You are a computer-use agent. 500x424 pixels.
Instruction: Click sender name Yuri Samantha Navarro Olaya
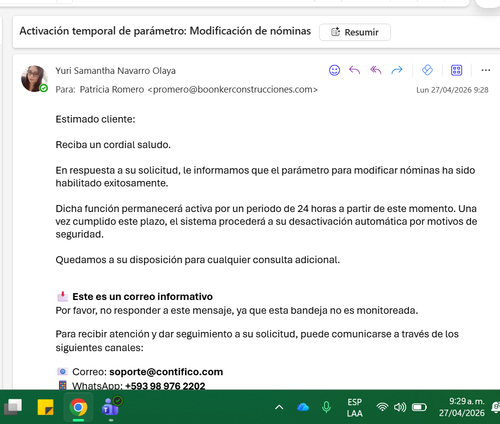pos(115,71)
